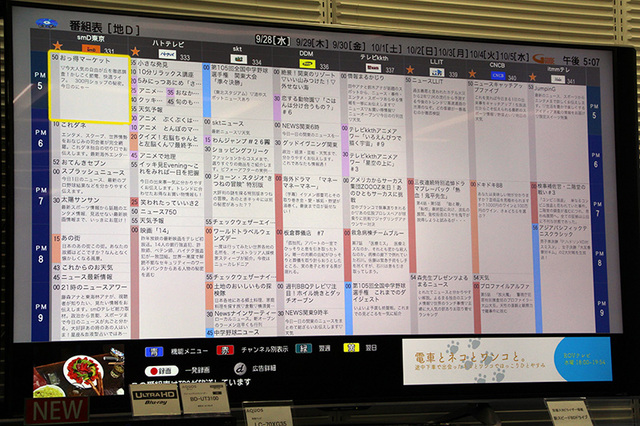Viewport: 640px width, 426px height.
Task: Switch to the 10/5[水] date tab
Action: click(515, 56)
